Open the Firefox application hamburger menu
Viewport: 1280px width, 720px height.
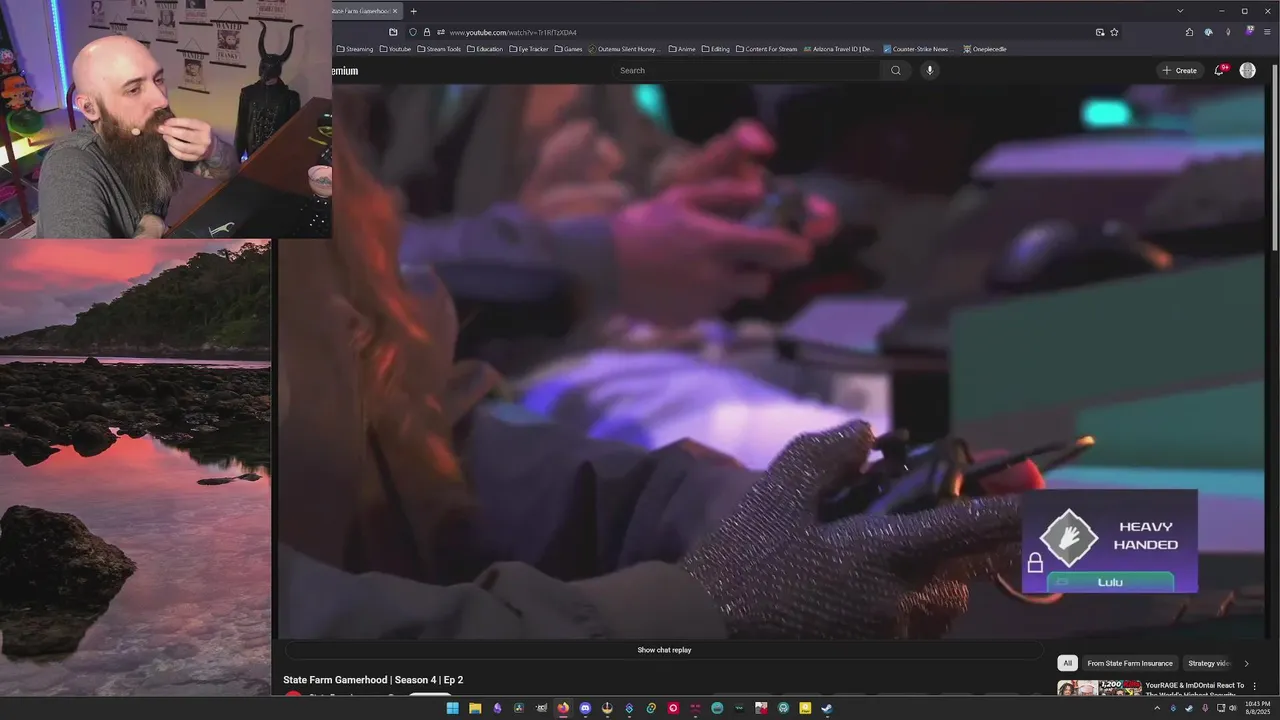click(x=1267, y=32)
